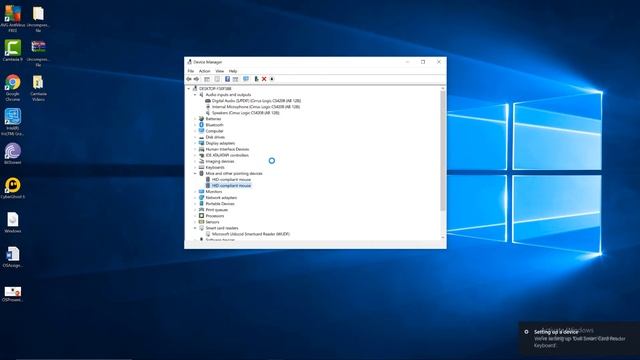Image resolution: width=640 pixels, height=360 pixels.
Task: Select AVG Antivirus Free desktop icon
Action: tap(13, 18)
